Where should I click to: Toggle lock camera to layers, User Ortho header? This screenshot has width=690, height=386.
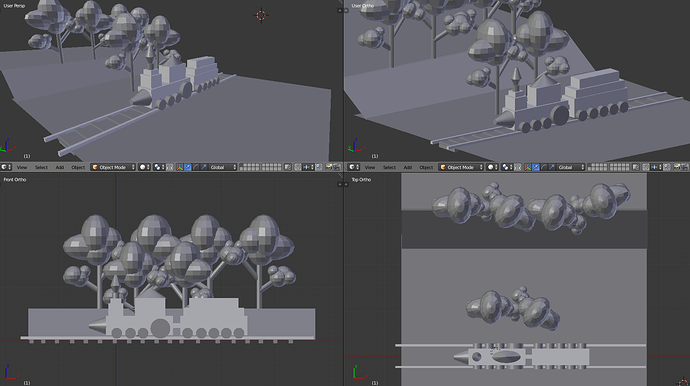[635, 167]
